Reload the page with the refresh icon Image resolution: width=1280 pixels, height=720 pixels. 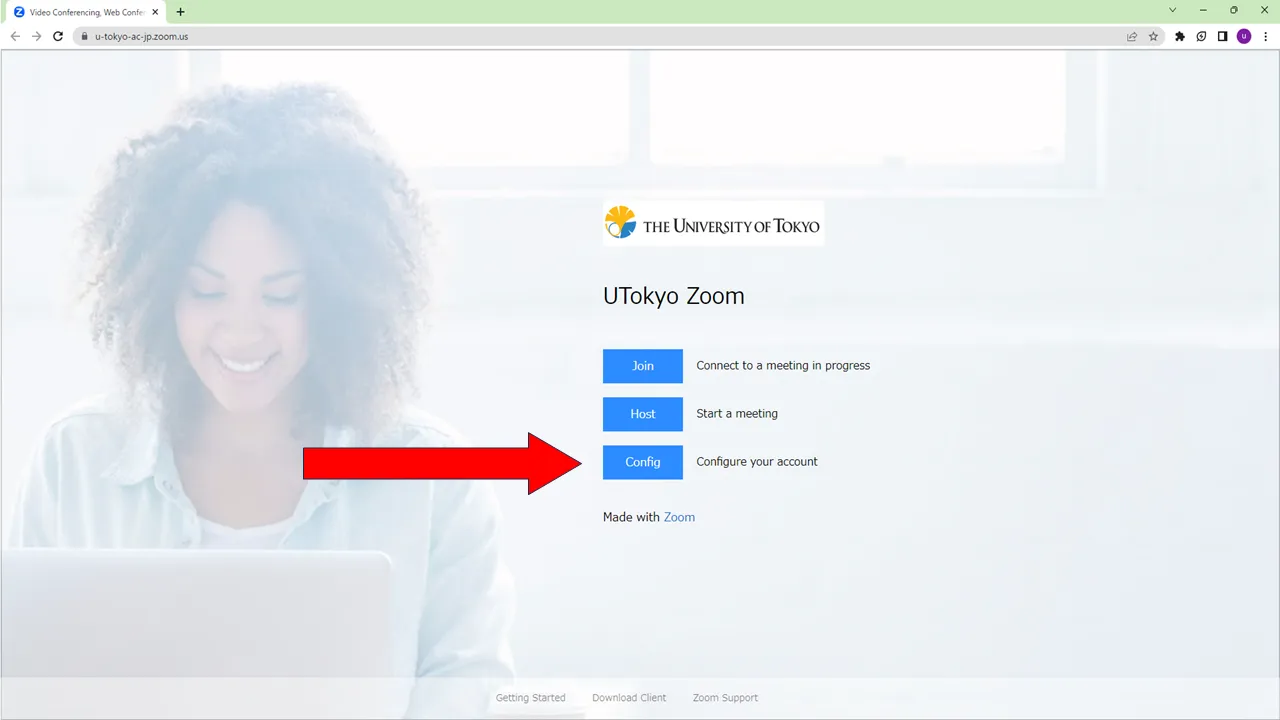(58, 36)
